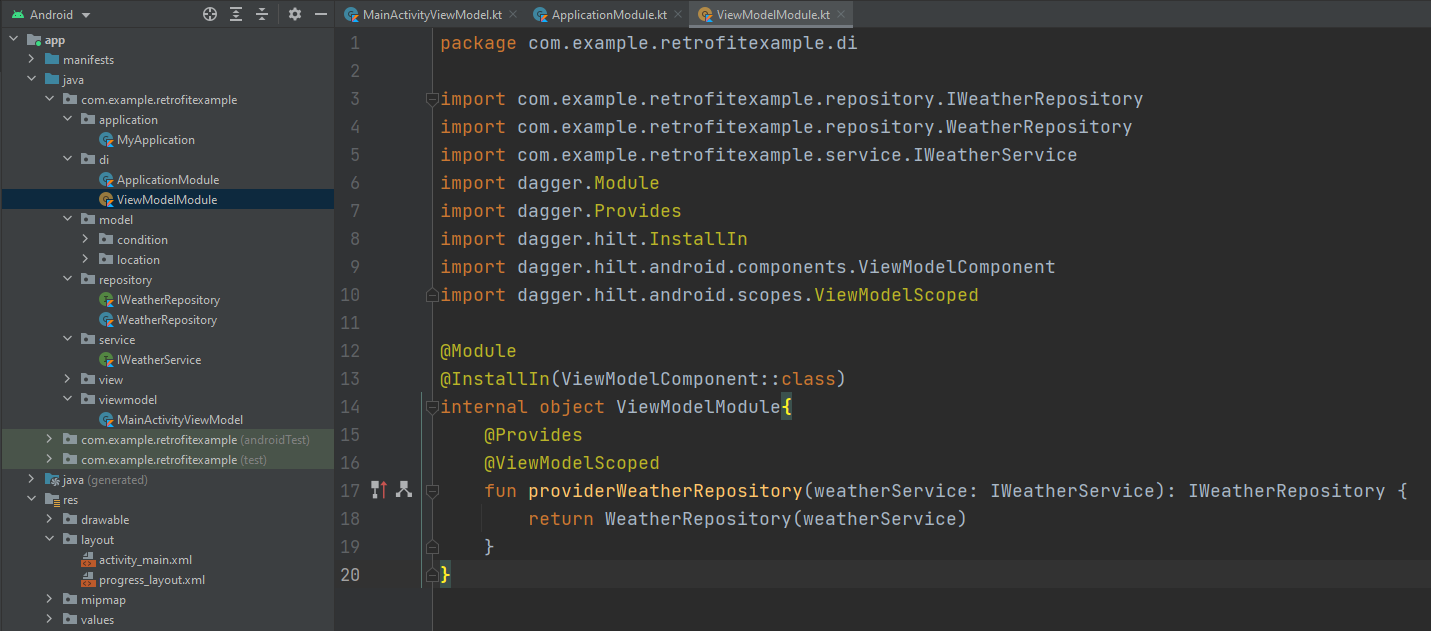
Task: Open the Android project view dropdown
Action: pos(85,15)
